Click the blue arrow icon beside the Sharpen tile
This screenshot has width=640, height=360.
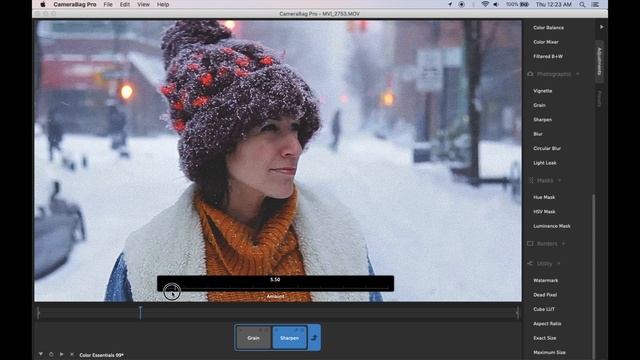click(x=314, y=338)
